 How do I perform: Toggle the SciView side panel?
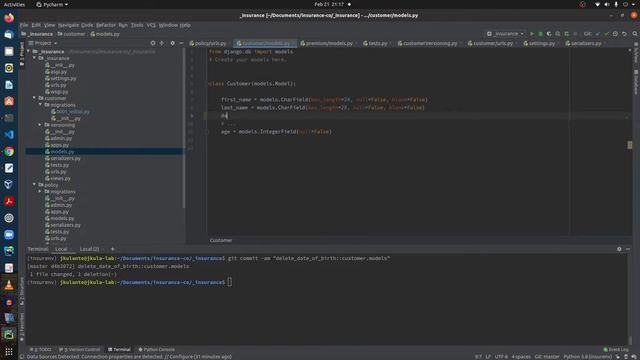click(636, 53)
